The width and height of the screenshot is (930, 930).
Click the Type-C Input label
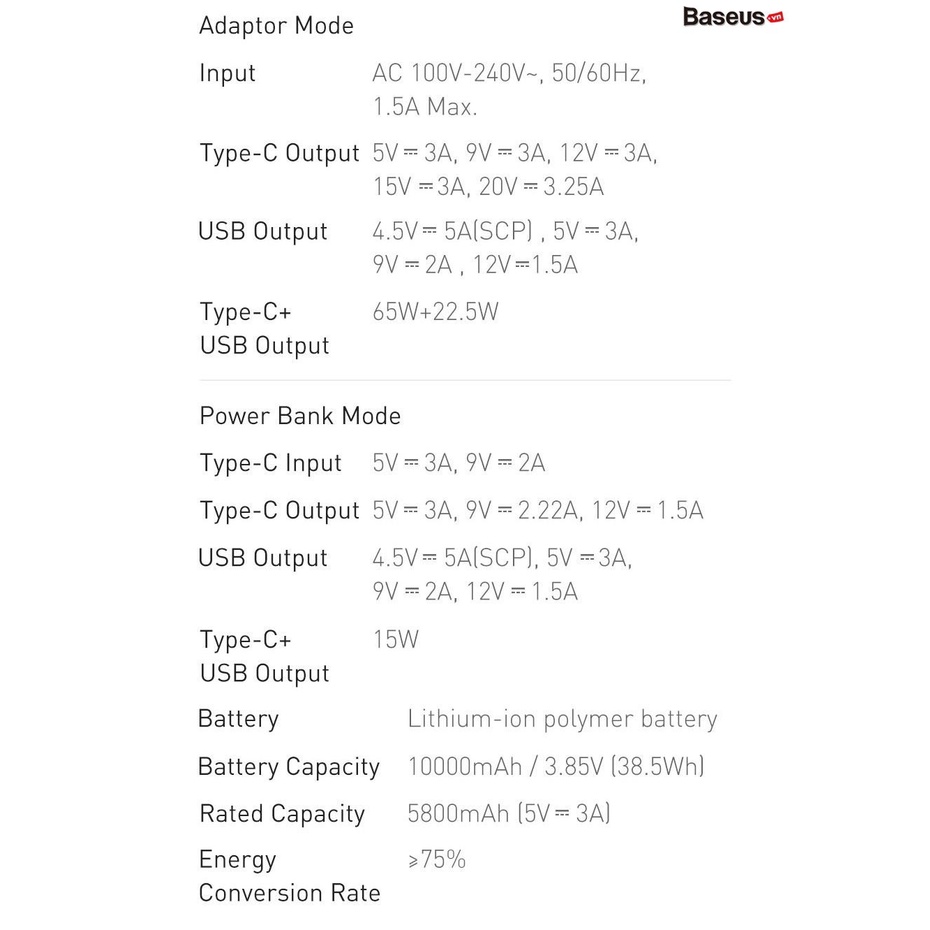click(x=271, y=463)
